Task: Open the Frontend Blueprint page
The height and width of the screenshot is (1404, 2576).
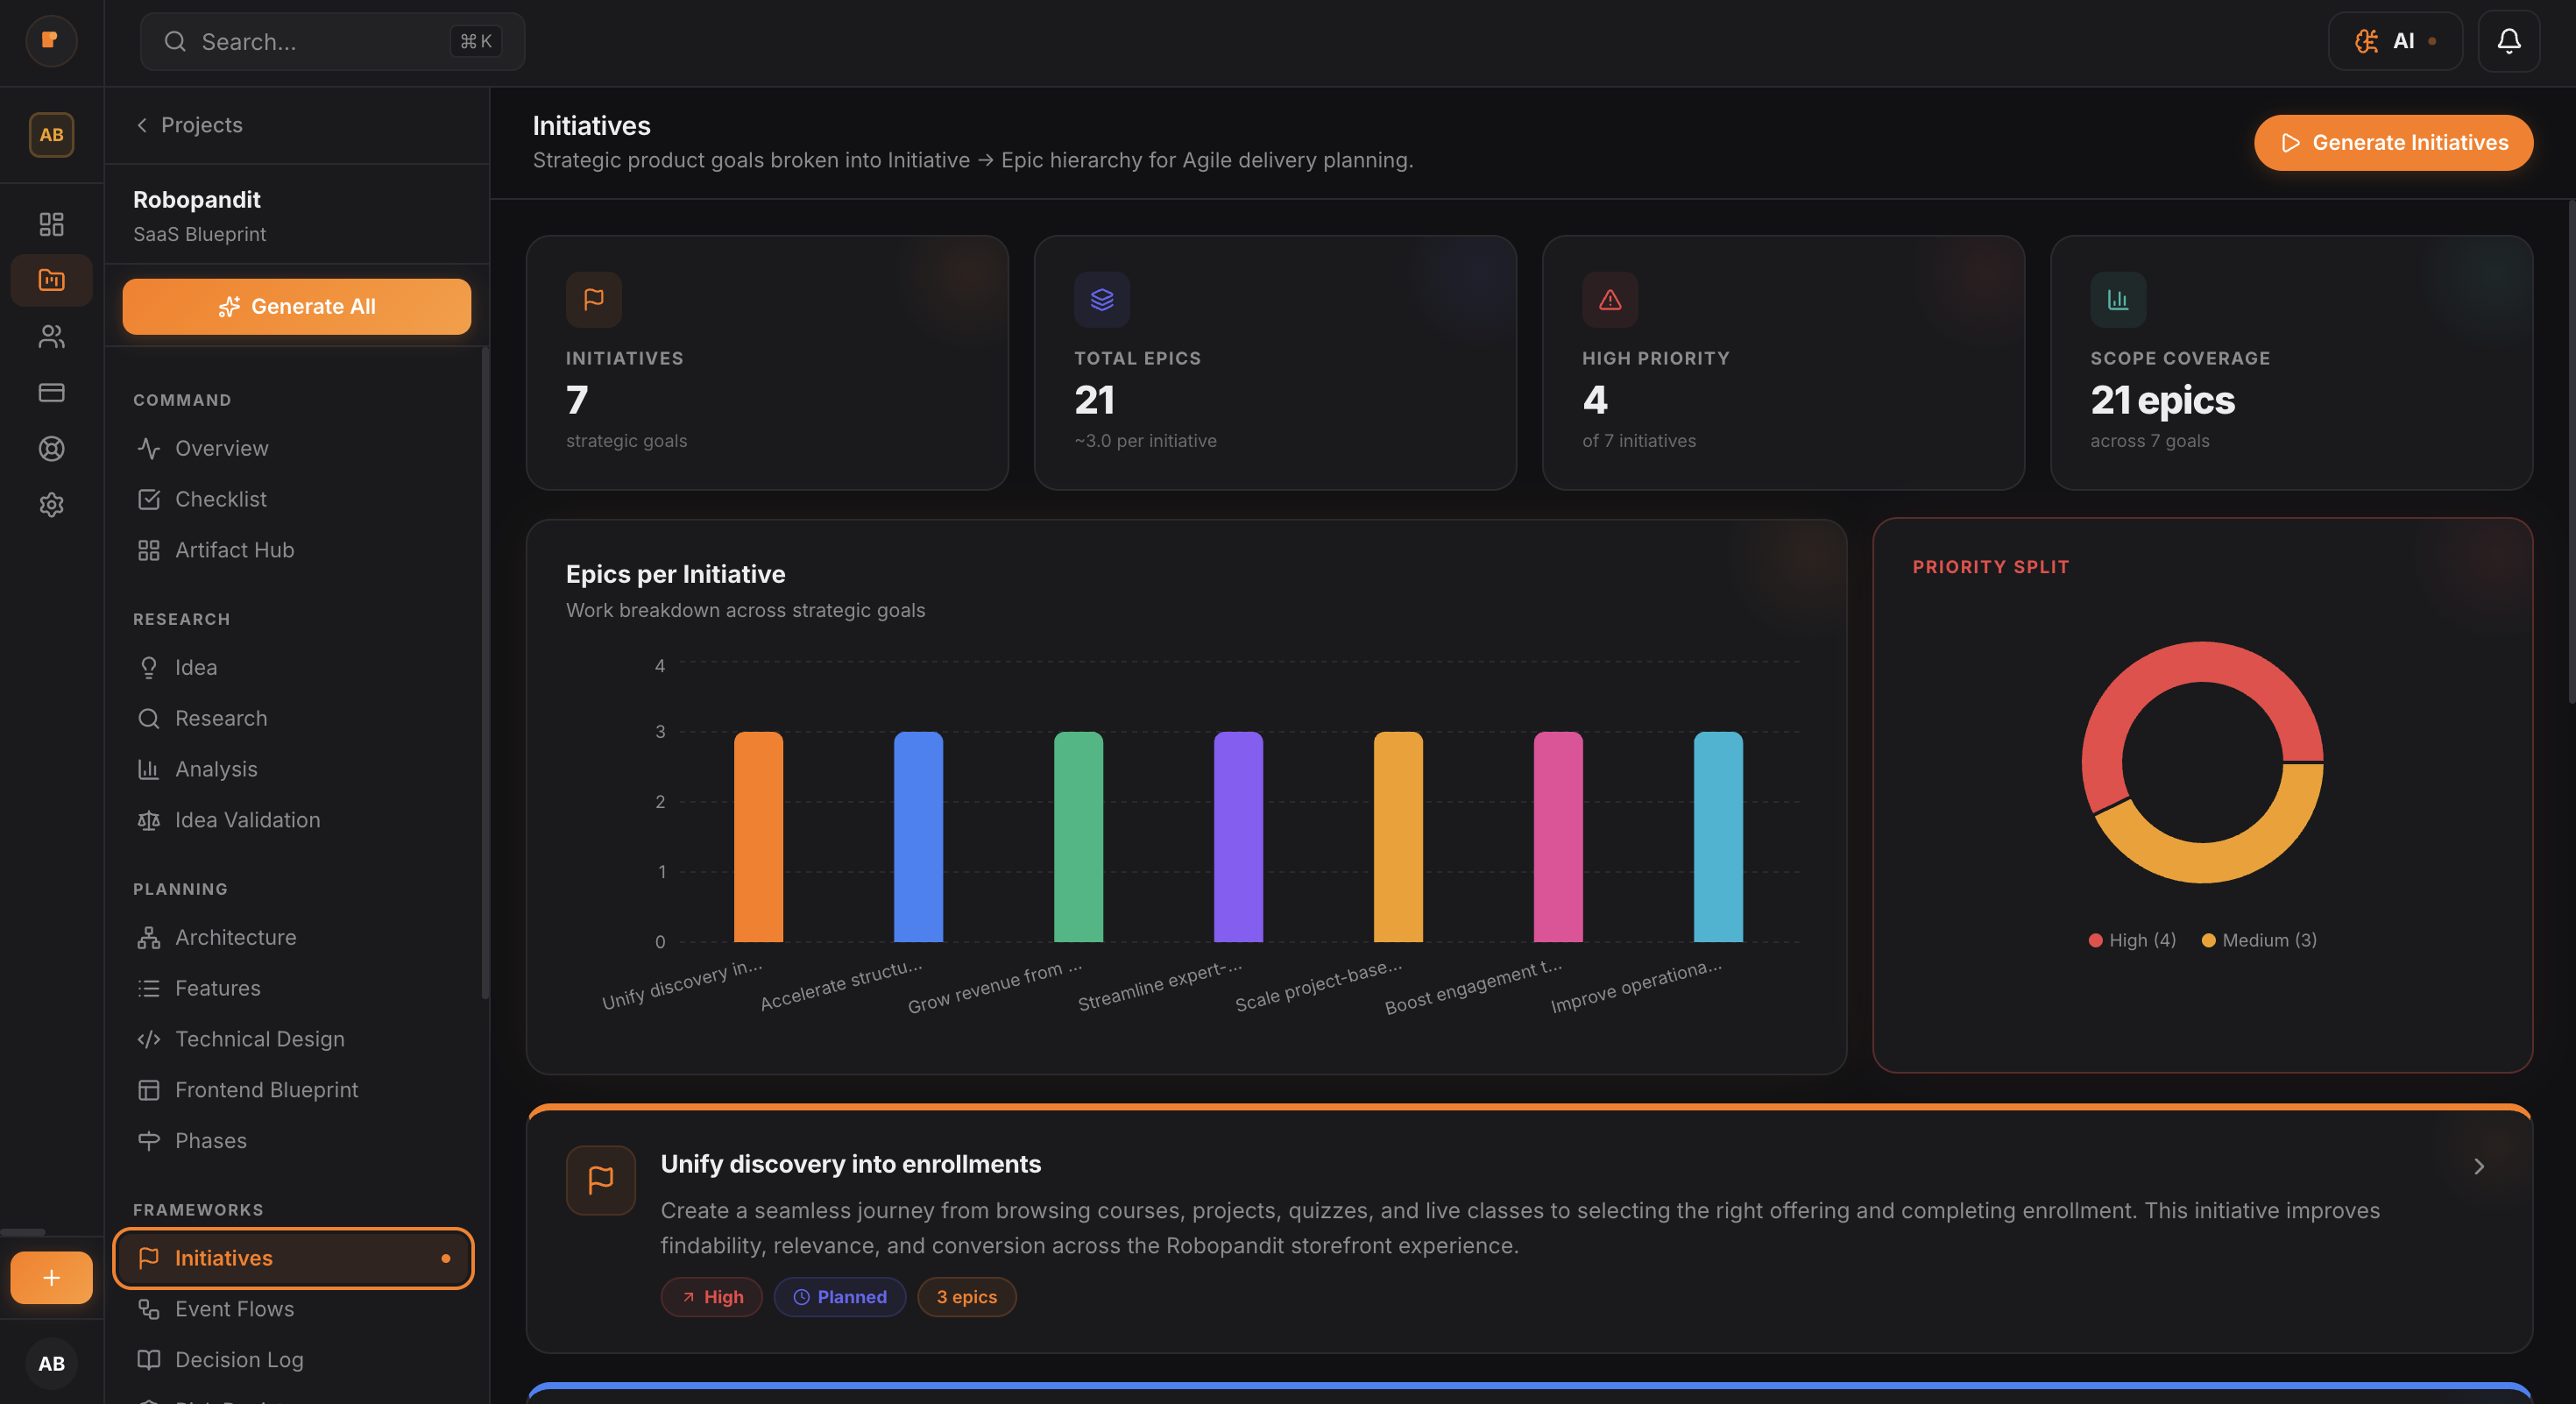Action: pyautogui.click(x=266, y=1089)
